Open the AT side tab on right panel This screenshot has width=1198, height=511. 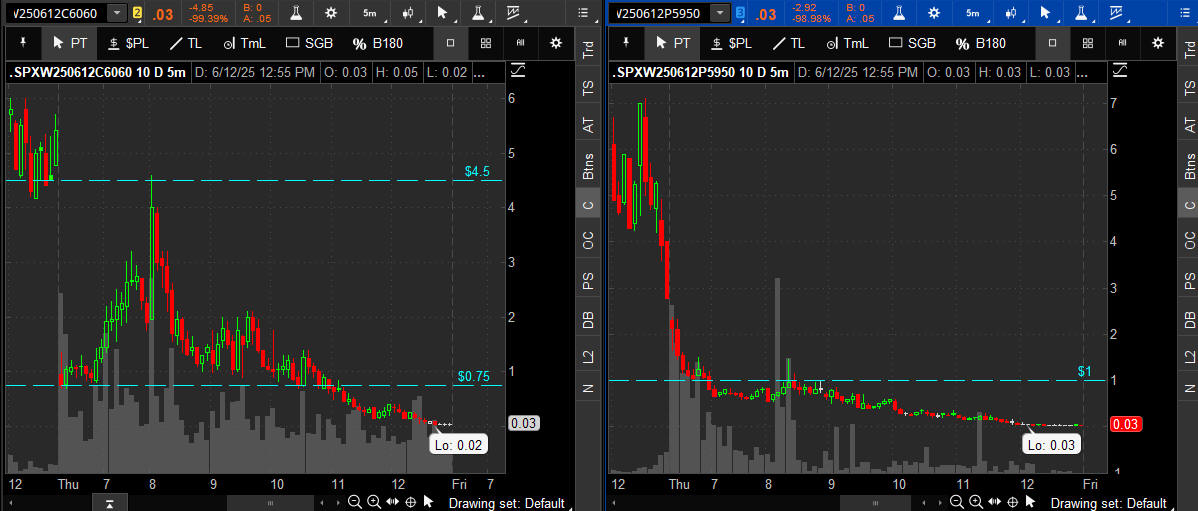(x=1189, y=124)
